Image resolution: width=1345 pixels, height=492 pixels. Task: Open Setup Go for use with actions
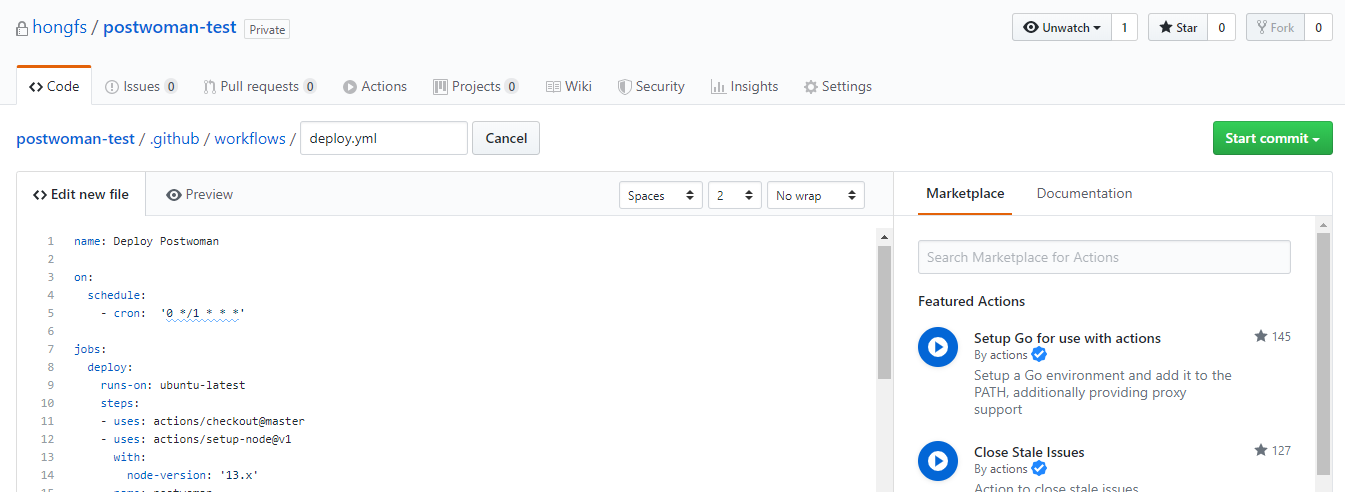pos(1067,338)
